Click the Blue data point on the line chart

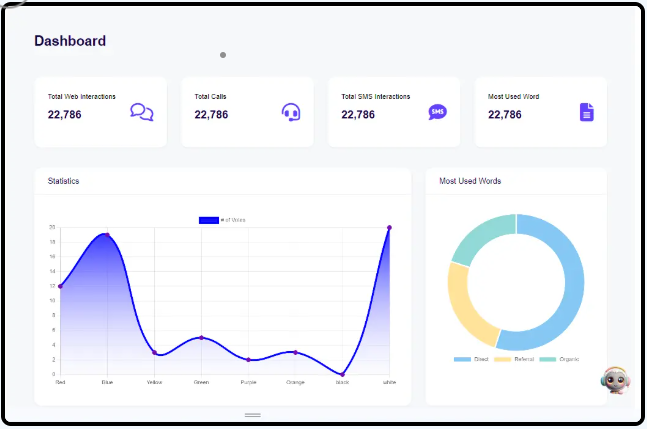point(107,235)
